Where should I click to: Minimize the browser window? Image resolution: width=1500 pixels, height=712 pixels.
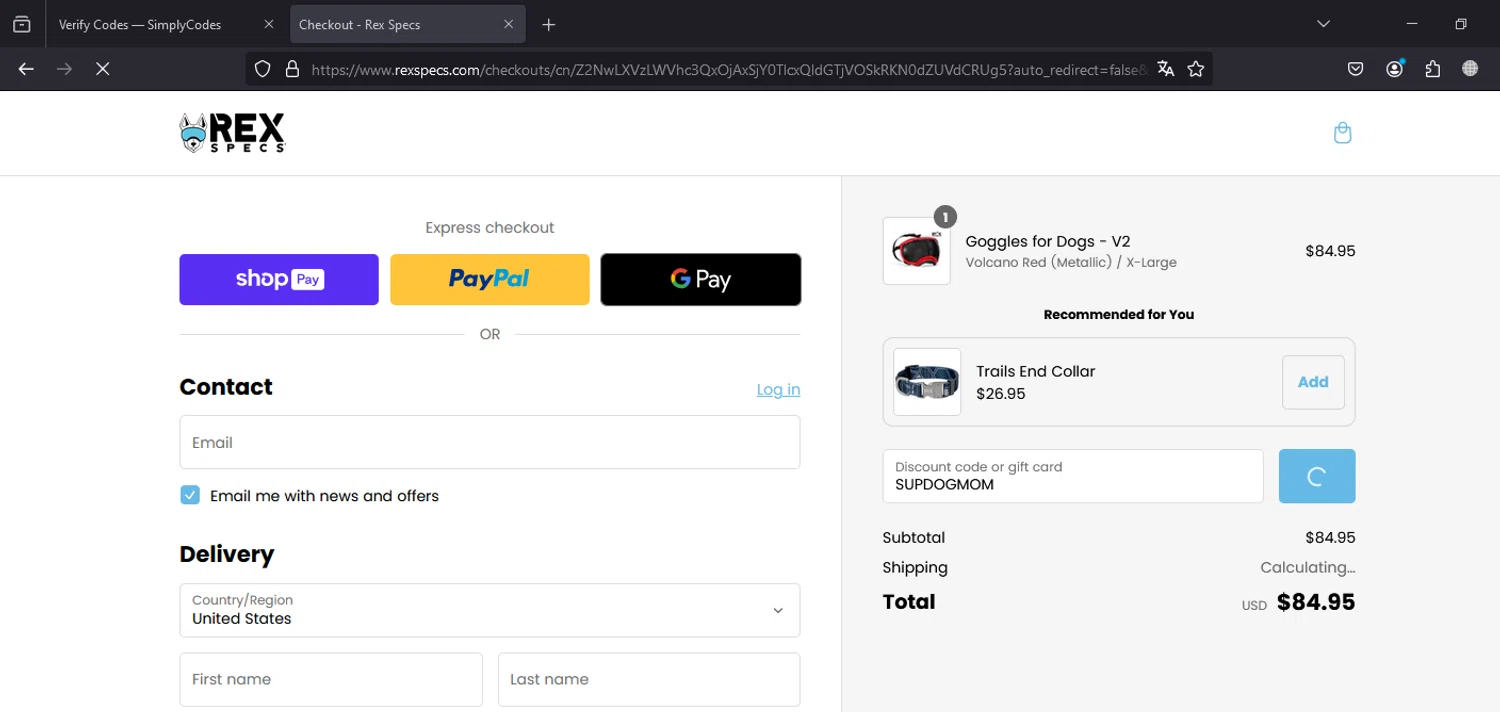(1412, 24)
